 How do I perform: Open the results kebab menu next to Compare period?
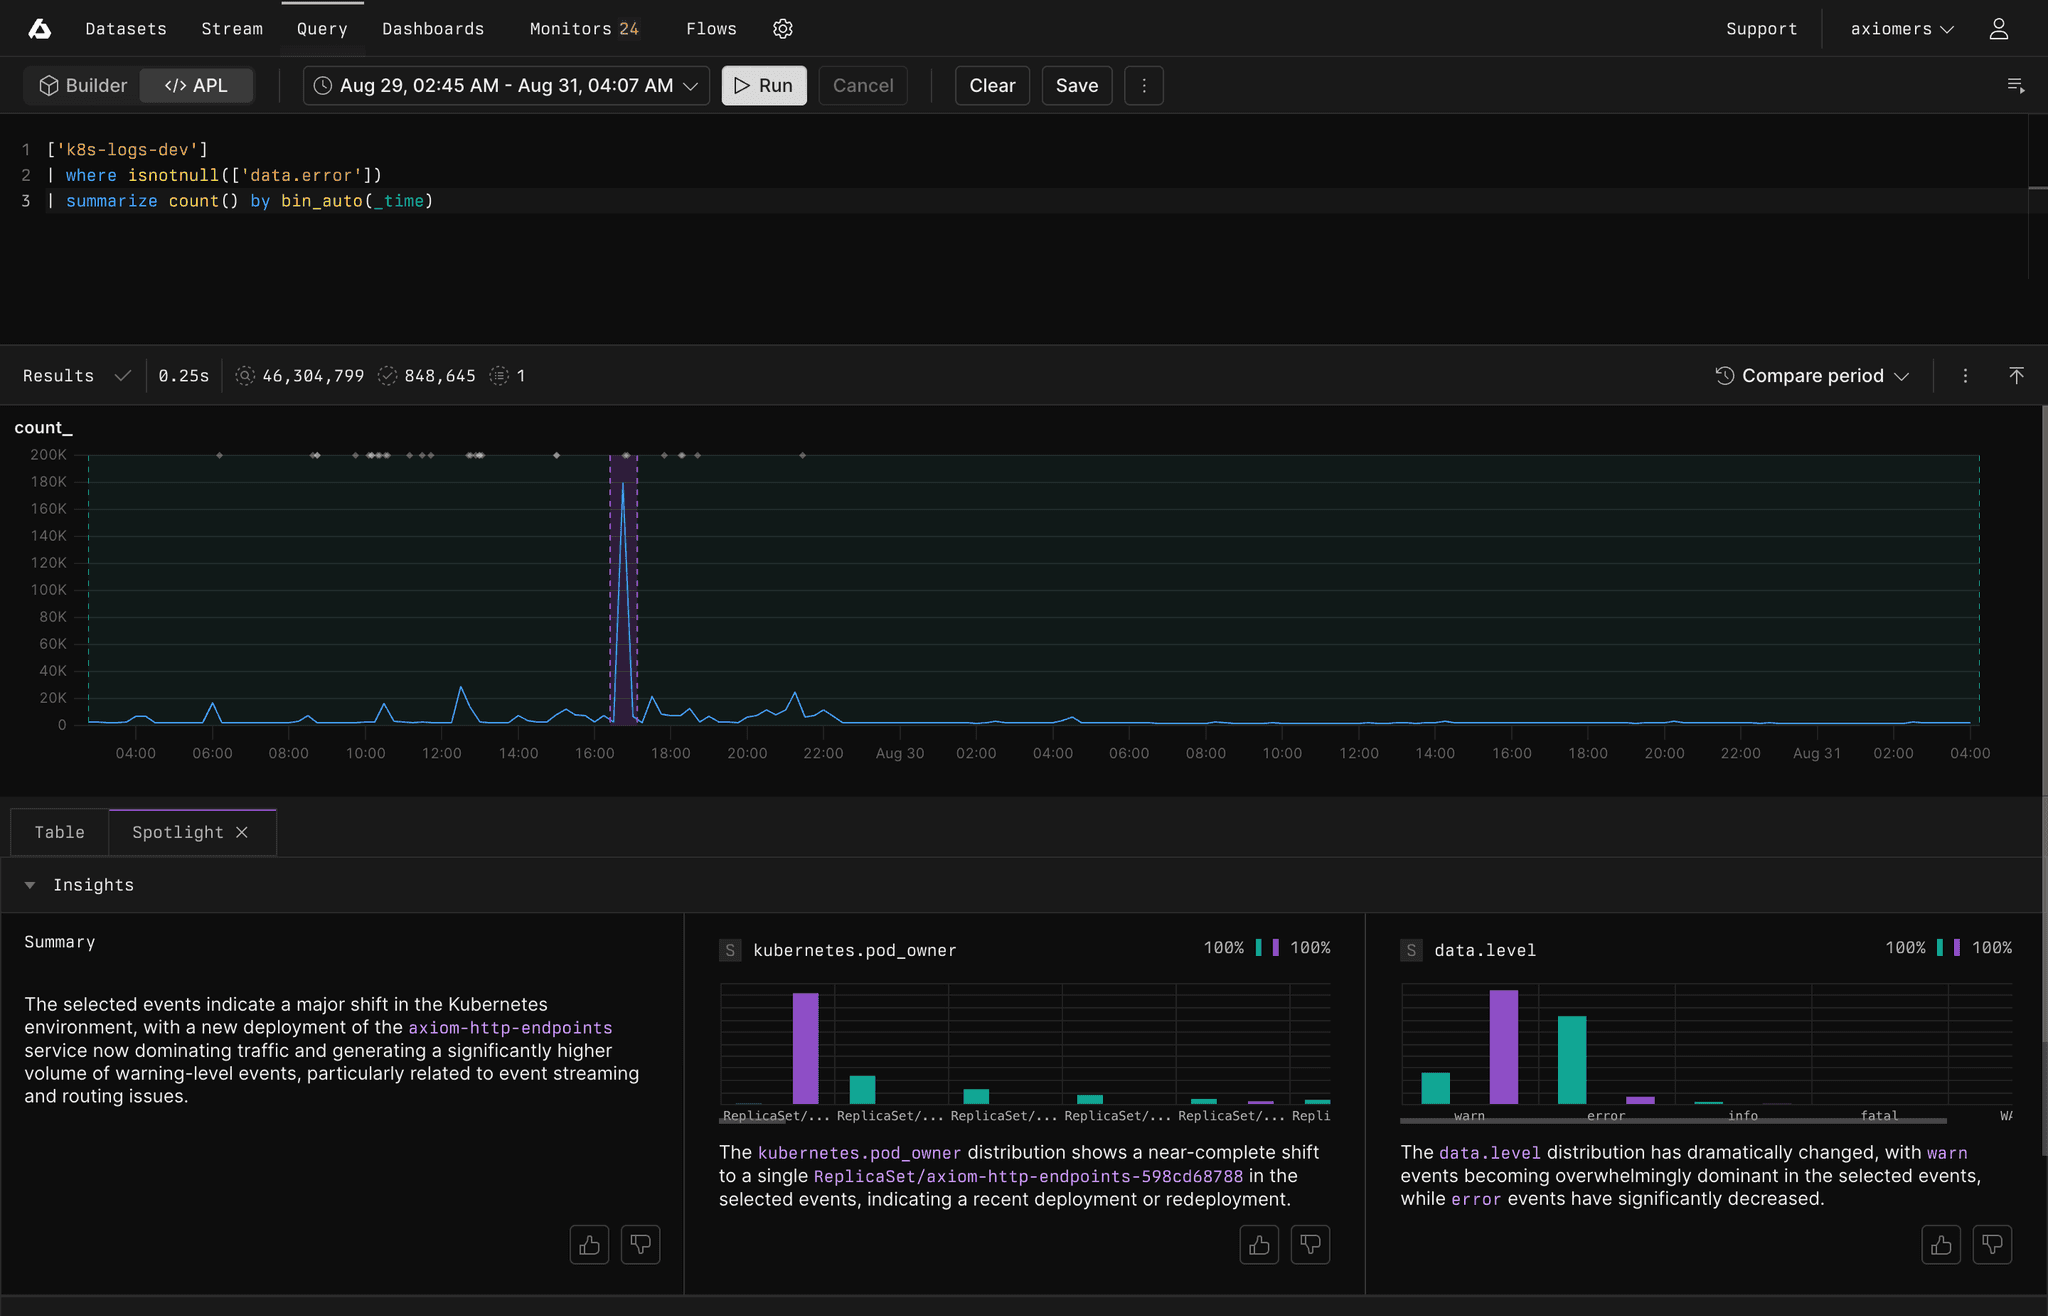pyautogui.click(x=1965, y=375)
